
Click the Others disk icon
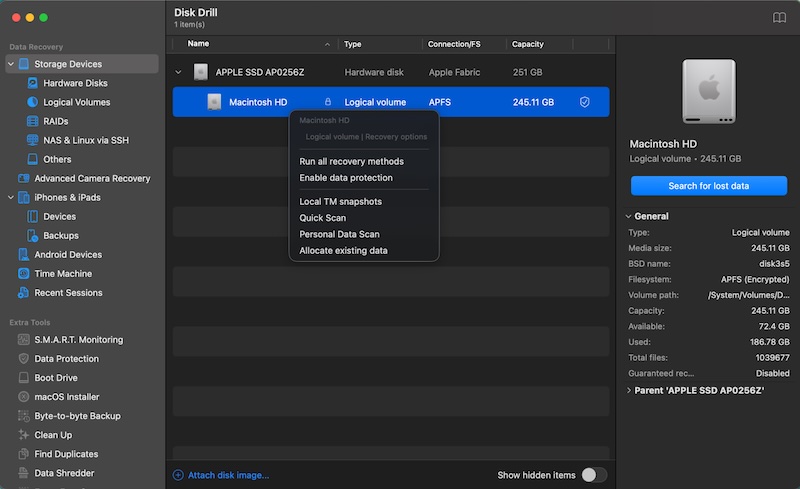point(32,159)
